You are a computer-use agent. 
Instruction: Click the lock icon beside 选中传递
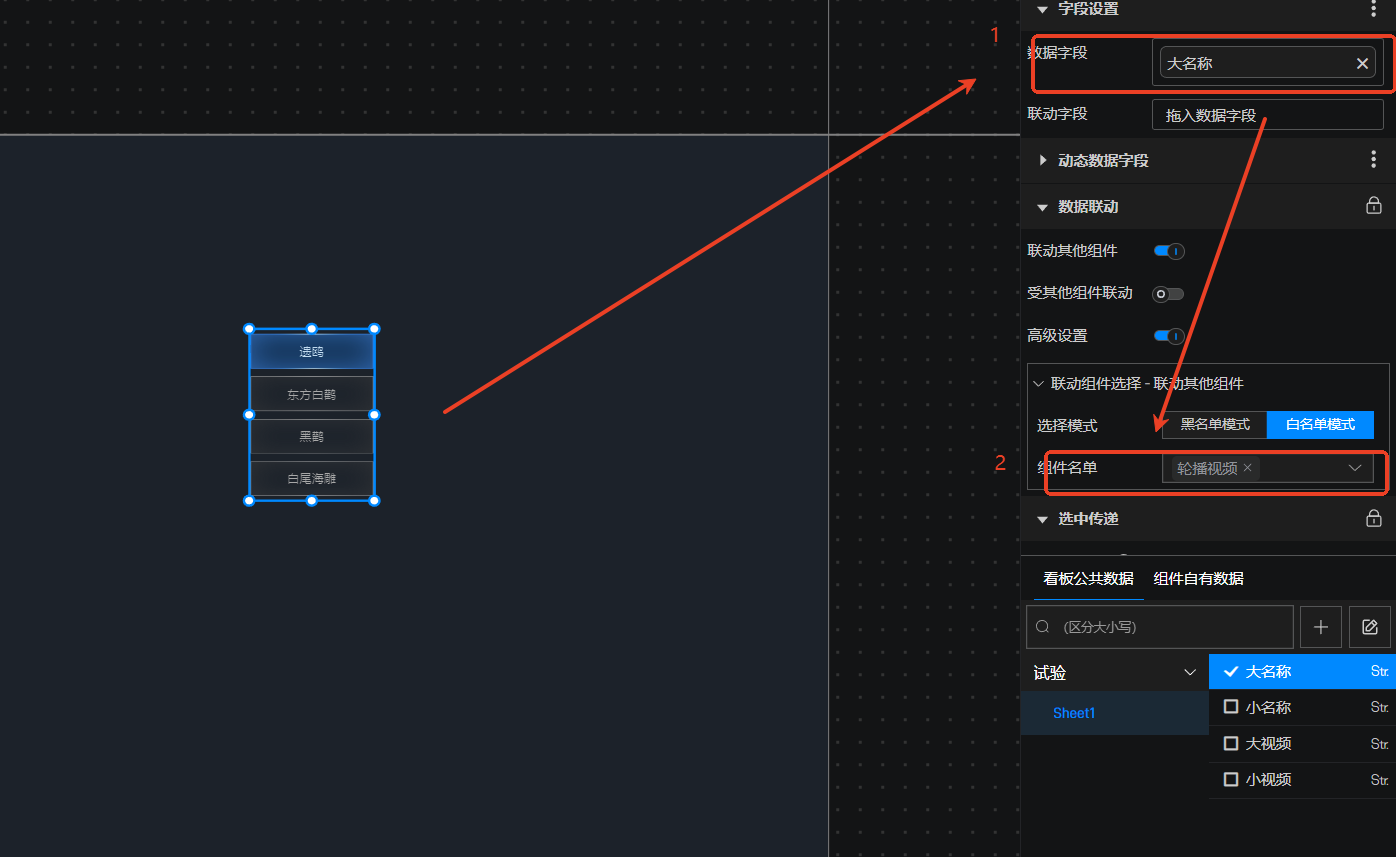coord(1373,518)
